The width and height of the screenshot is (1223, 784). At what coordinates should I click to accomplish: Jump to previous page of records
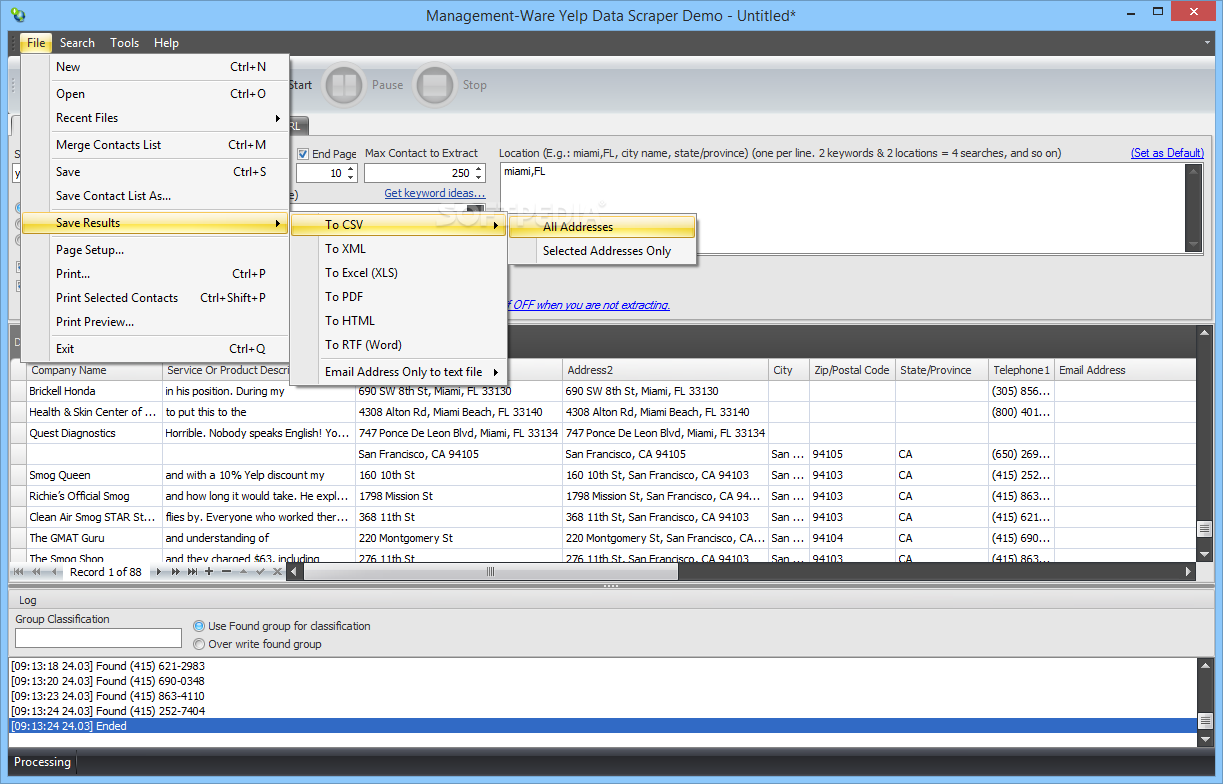point(37,572)
